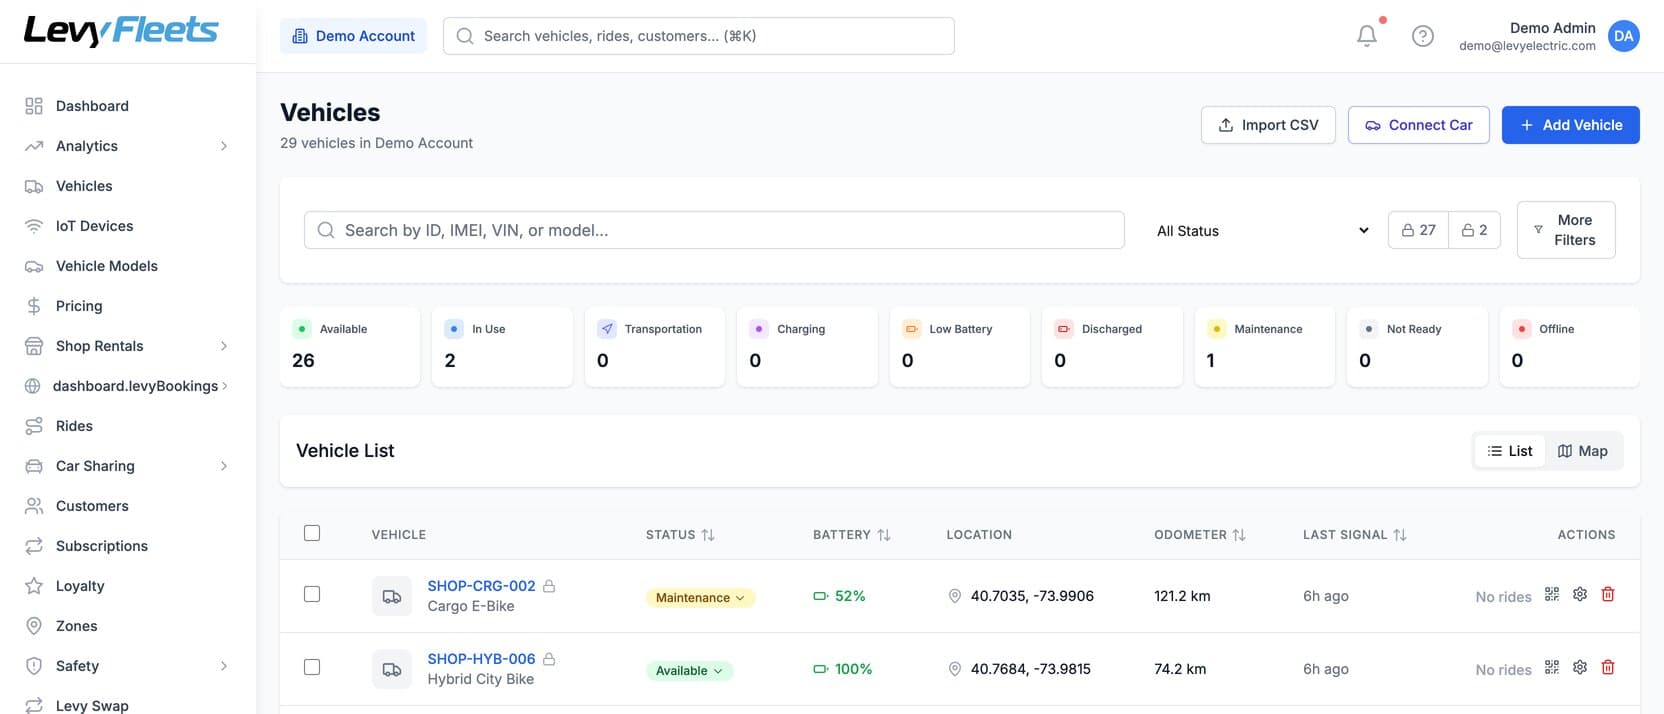The image size is (1664, 714).
Task: Focus the global search vehicles, rides field
Action: (699, 36)
